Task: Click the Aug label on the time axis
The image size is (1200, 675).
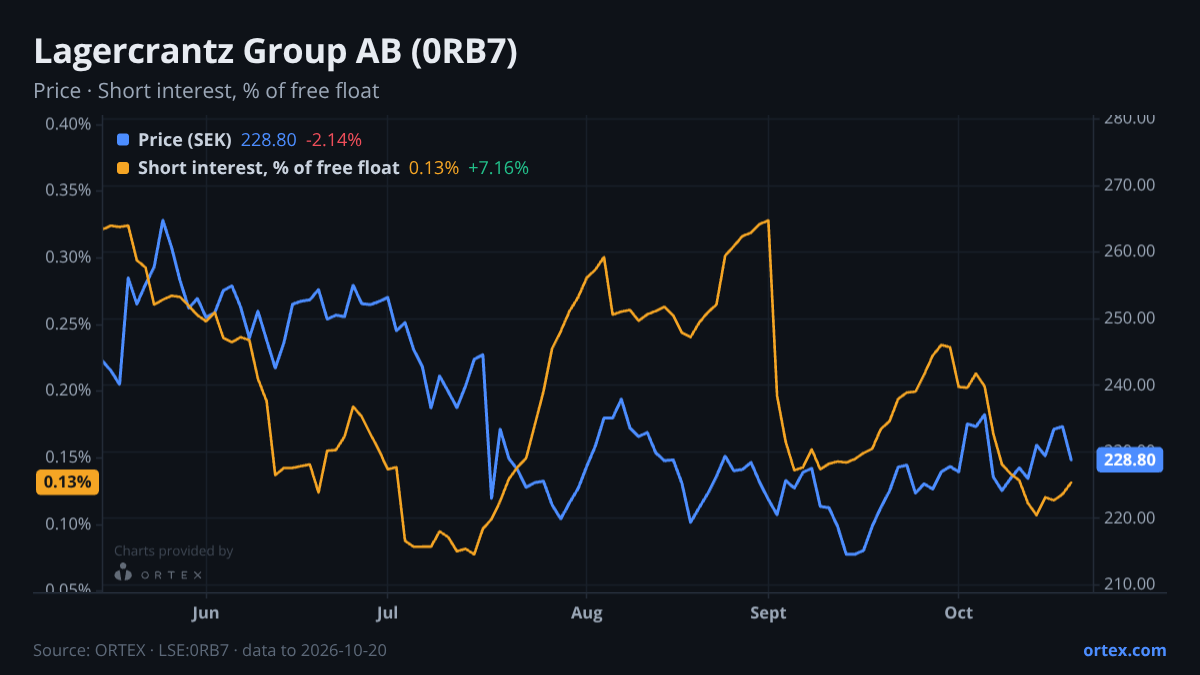Action: pos(587,612)
